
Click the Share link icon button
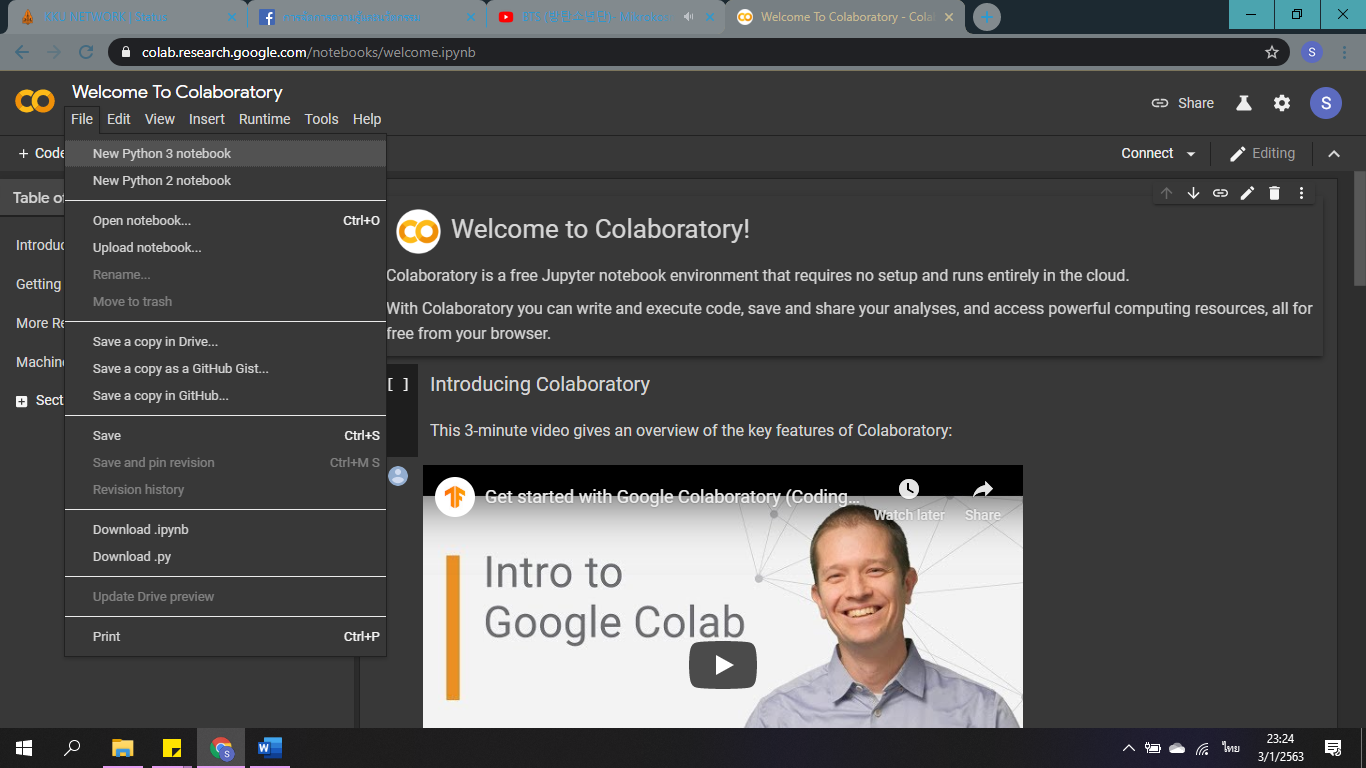1182,103
